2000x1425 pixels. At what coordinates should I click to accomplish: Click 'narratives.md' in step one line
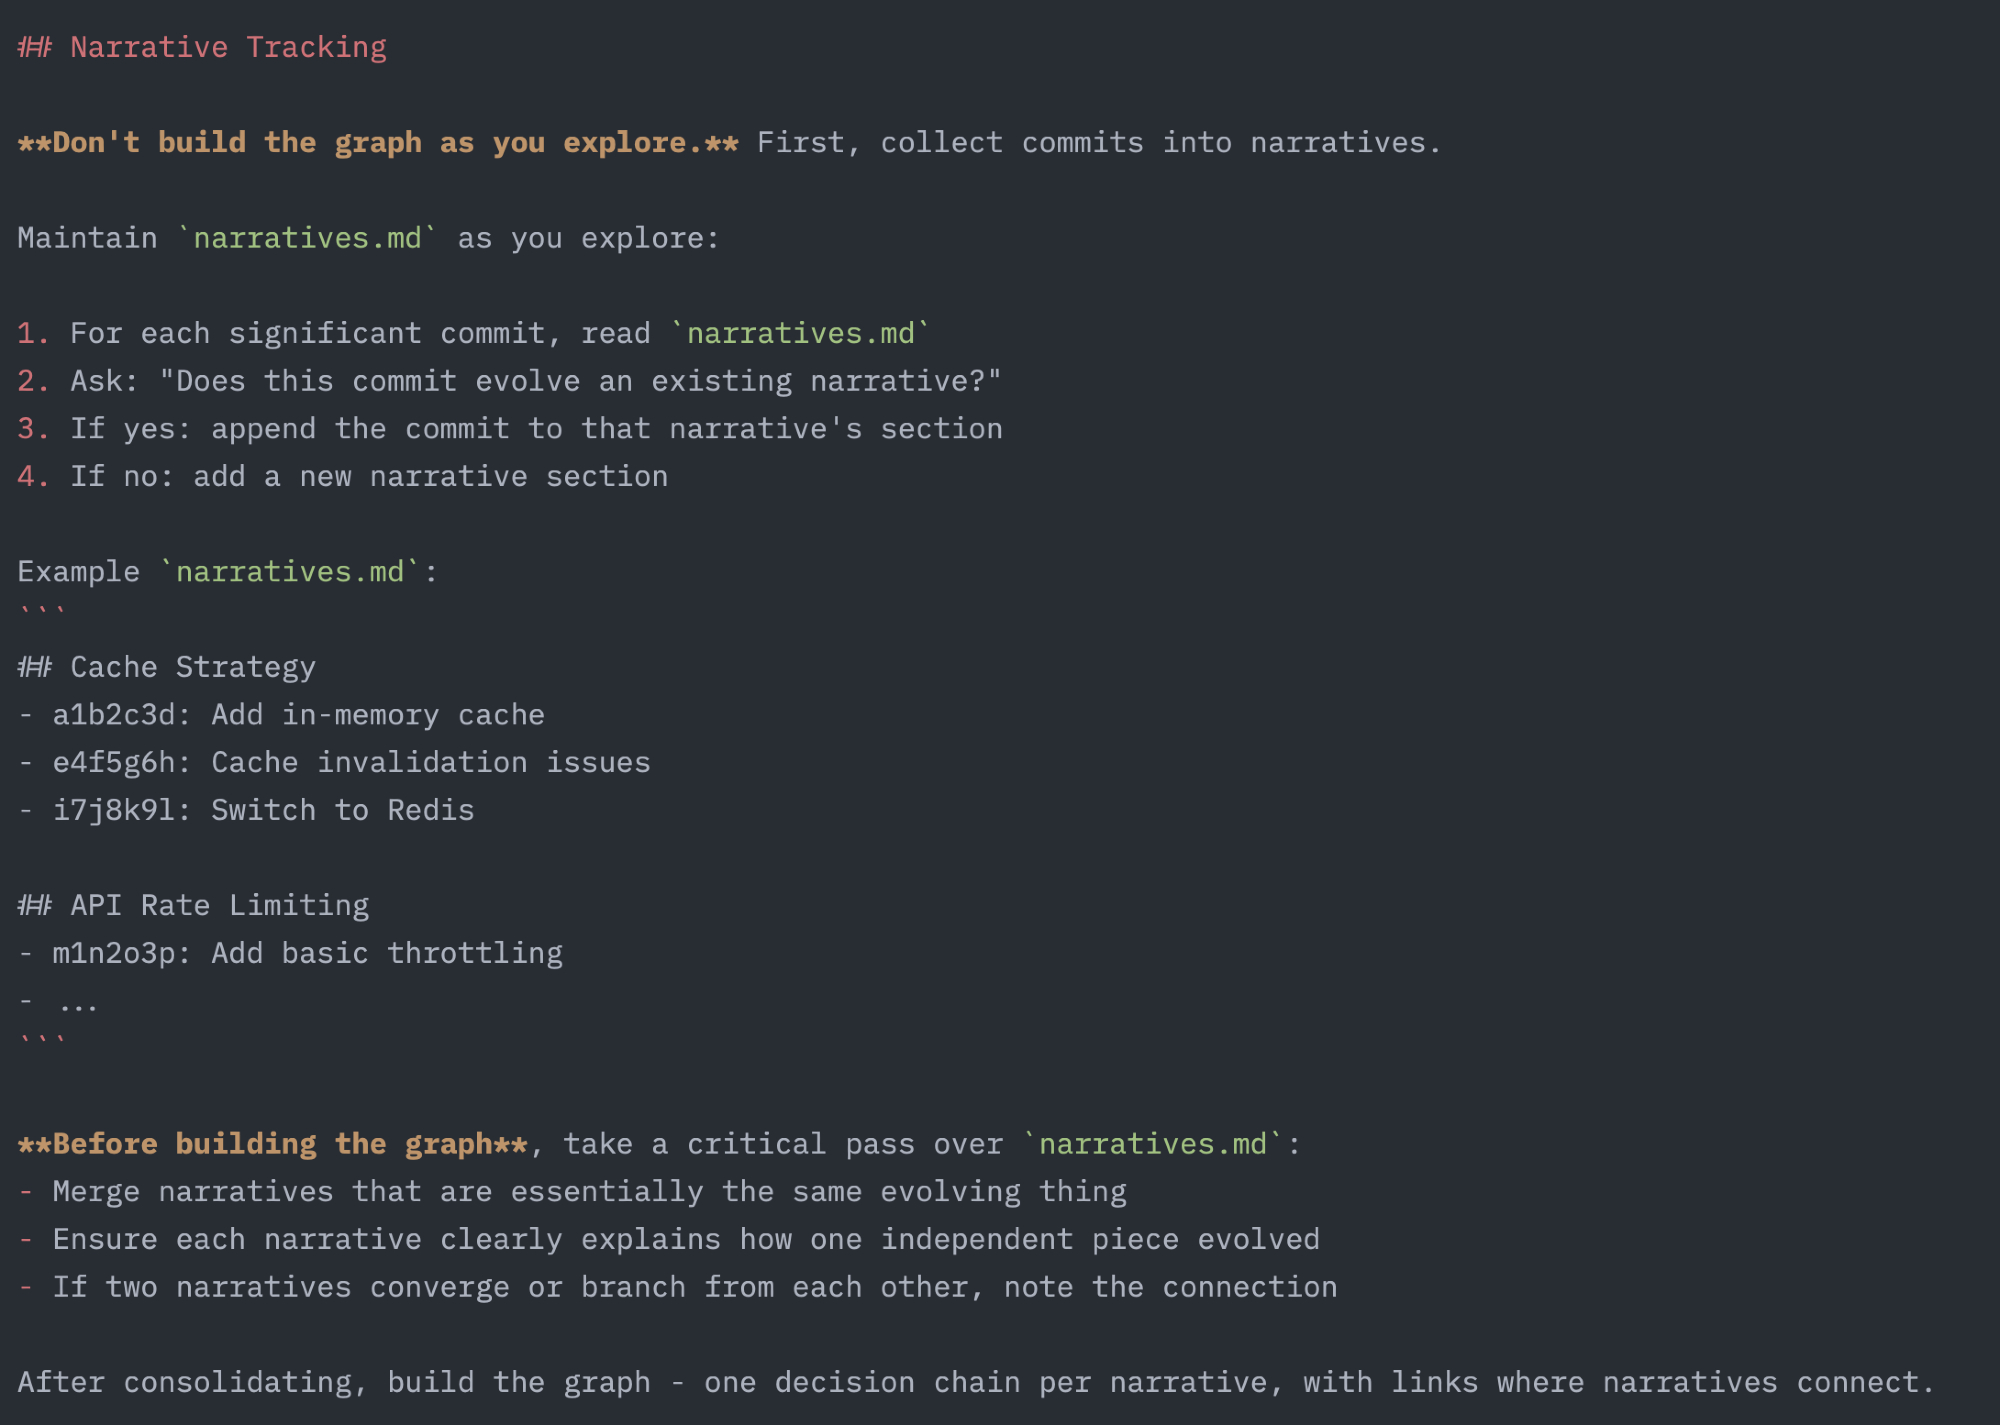pos(800,333)
